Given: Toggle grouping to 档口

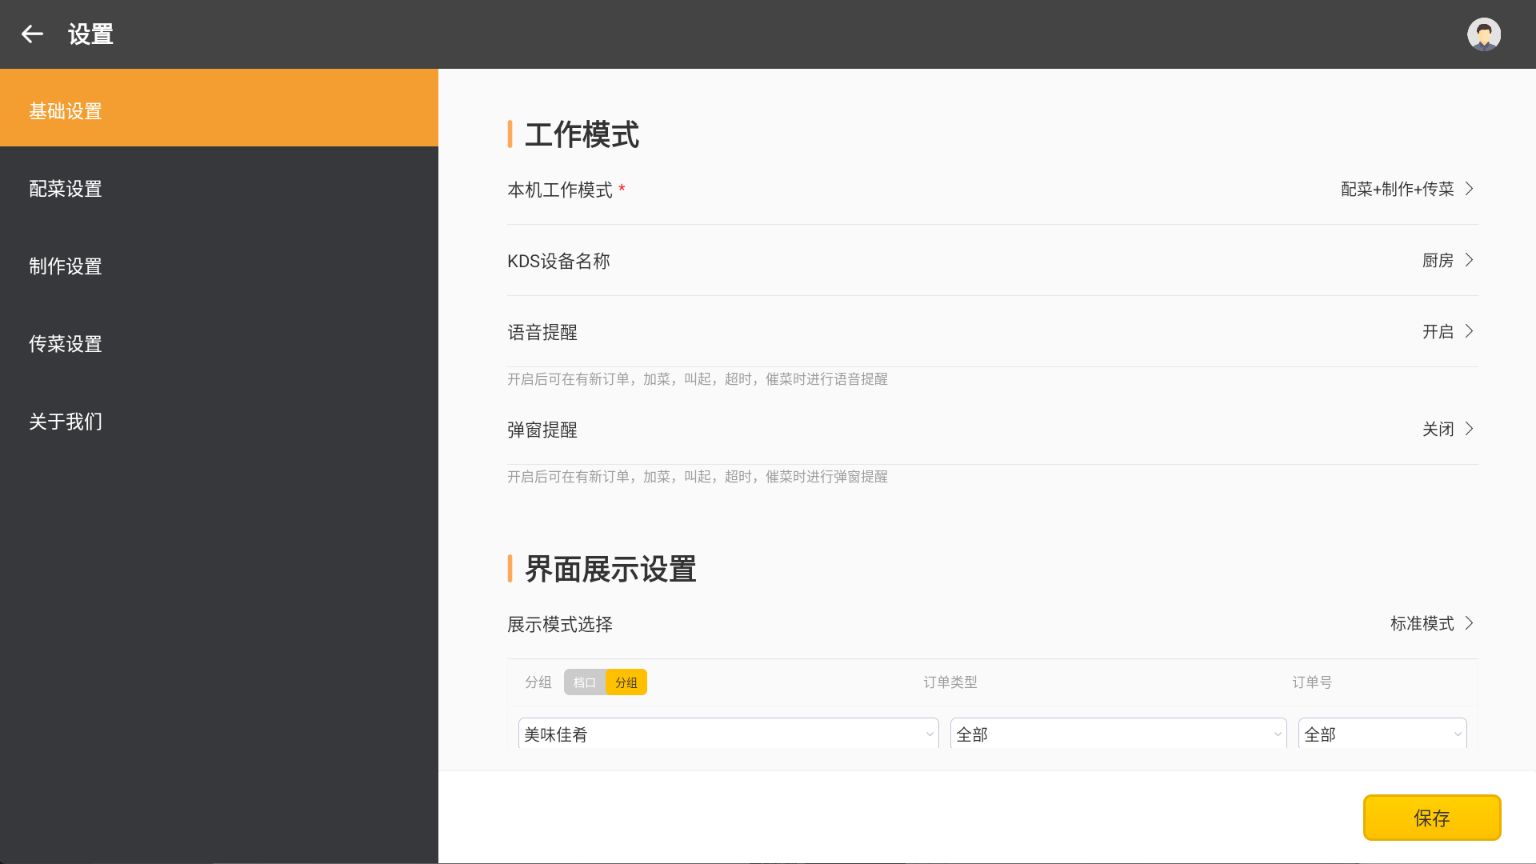Looking at the screenshot, I should 585,682.
